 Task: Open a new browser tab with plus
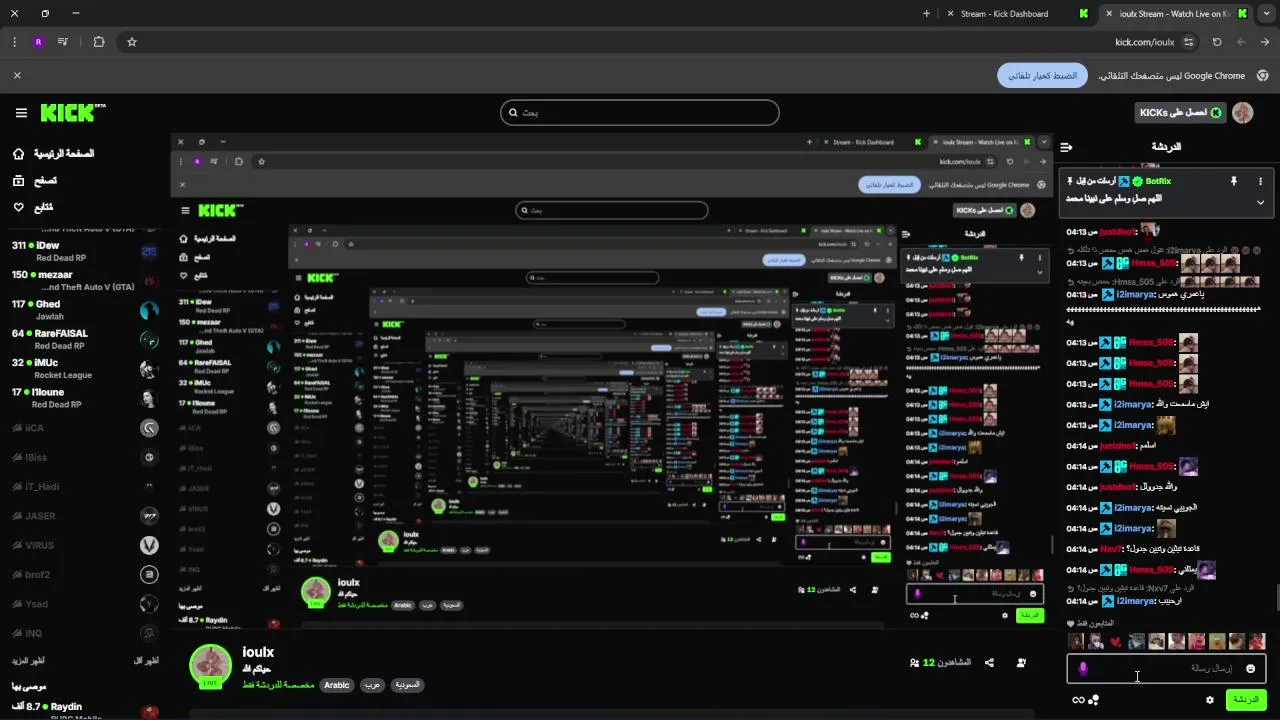(x=926, y=14)
